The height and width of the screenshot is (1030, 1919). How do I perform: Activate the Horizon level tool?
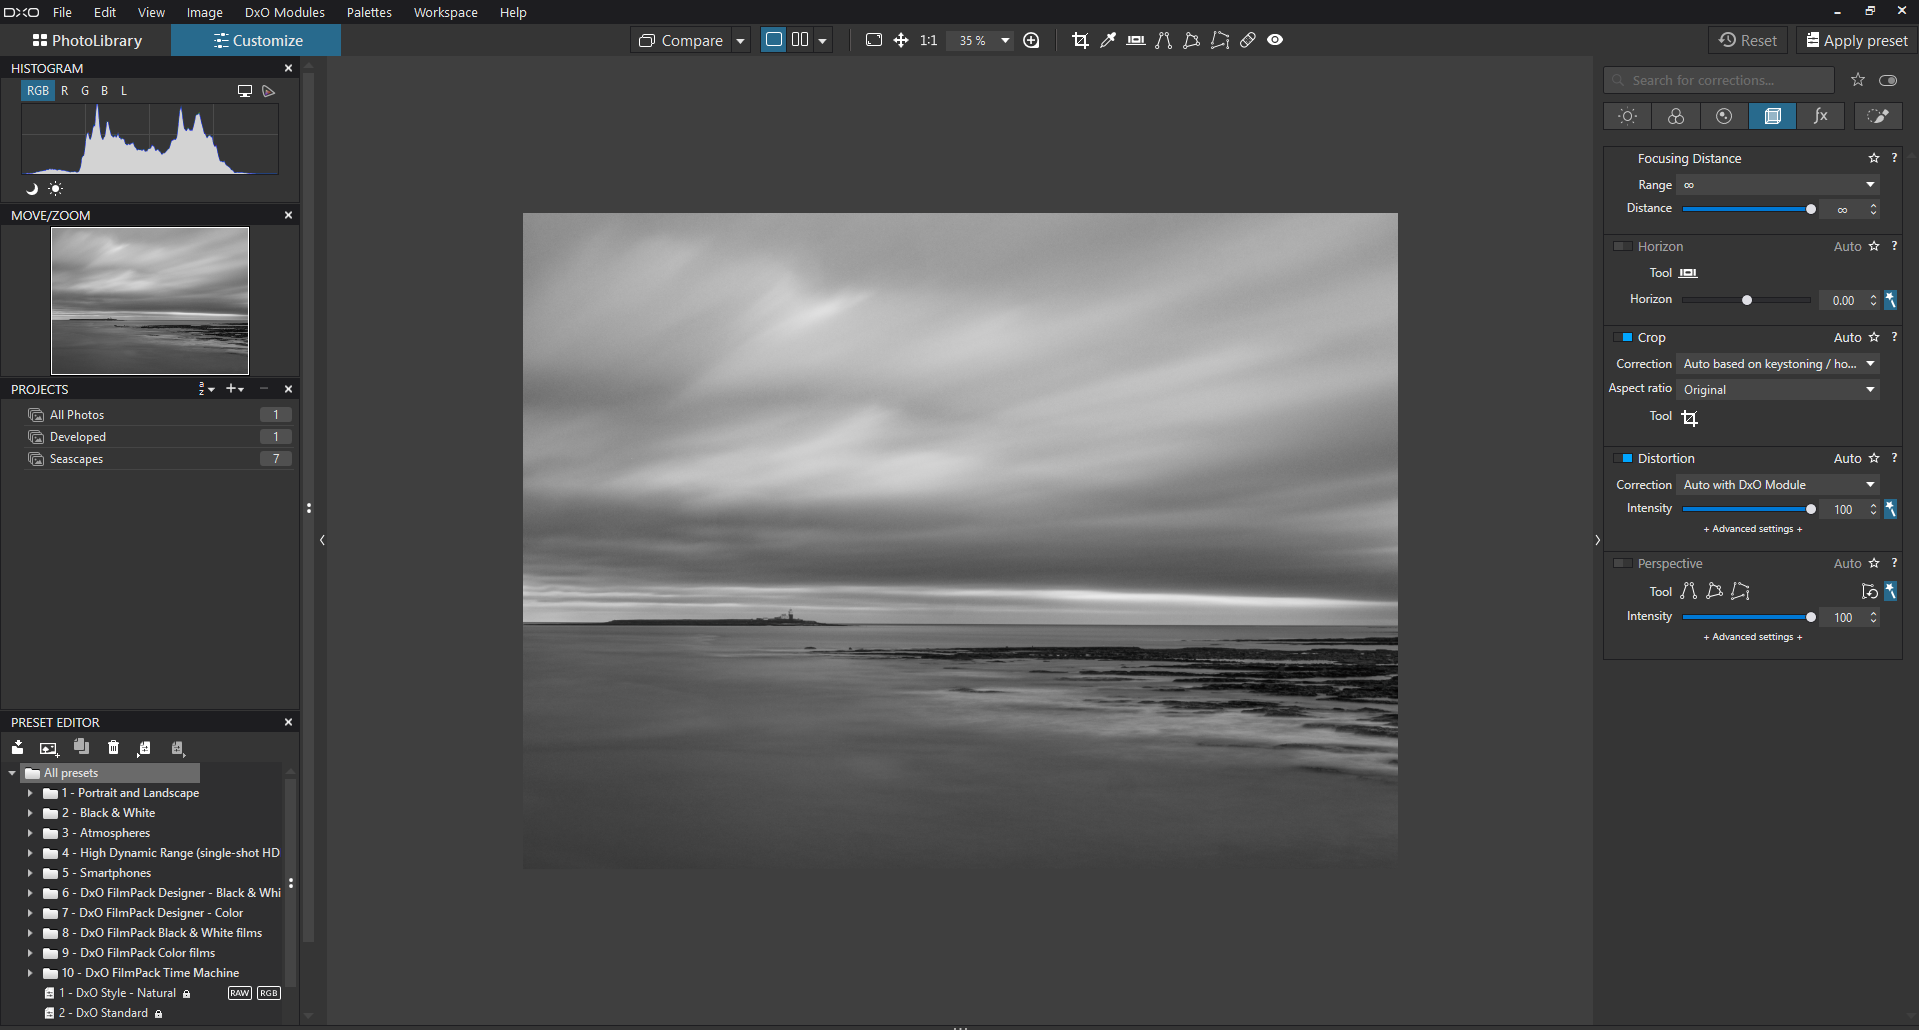(1135, 40)
